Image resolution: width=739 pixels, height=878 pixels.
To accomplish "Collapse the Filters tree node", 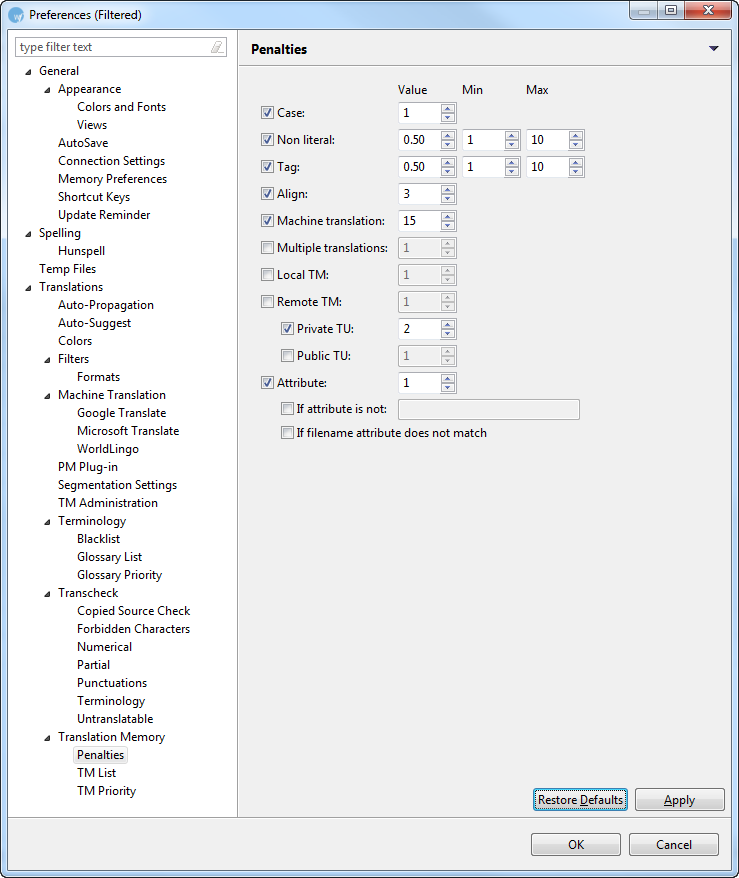I will (47, 359).
